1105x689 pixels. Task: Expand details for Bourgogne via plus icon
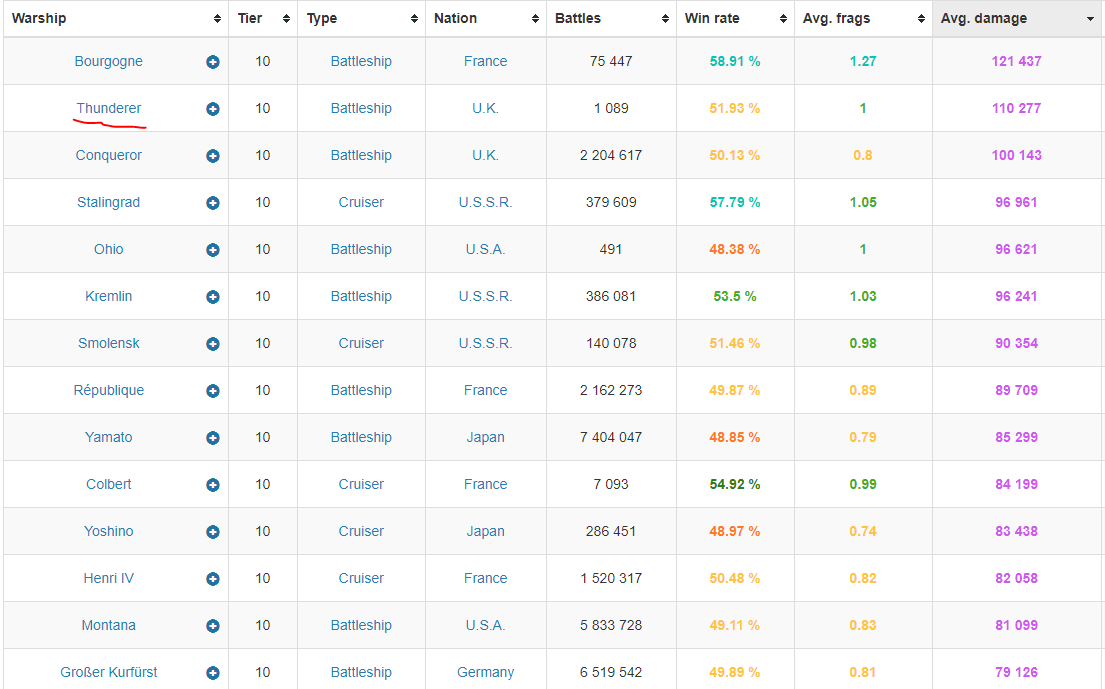[212, 62]
